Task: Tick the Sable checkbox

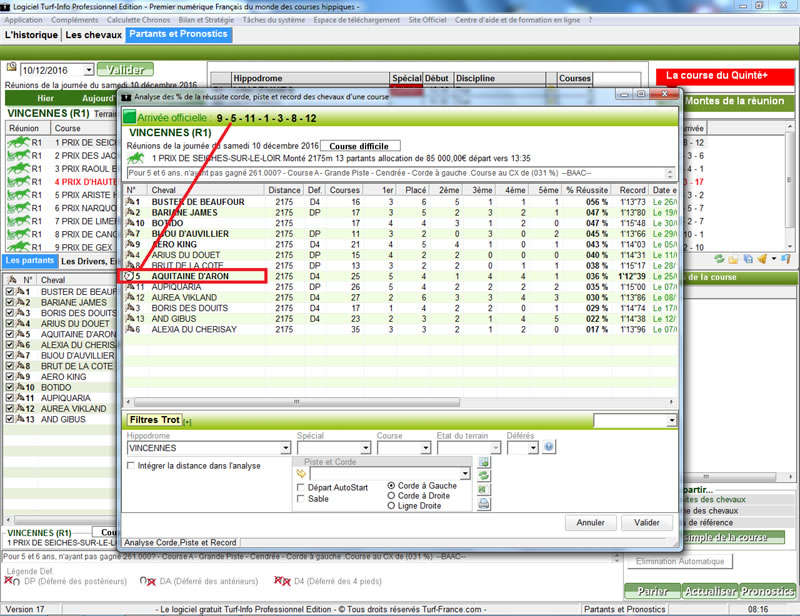Action: pyautogui.click(x=302, y=498)
